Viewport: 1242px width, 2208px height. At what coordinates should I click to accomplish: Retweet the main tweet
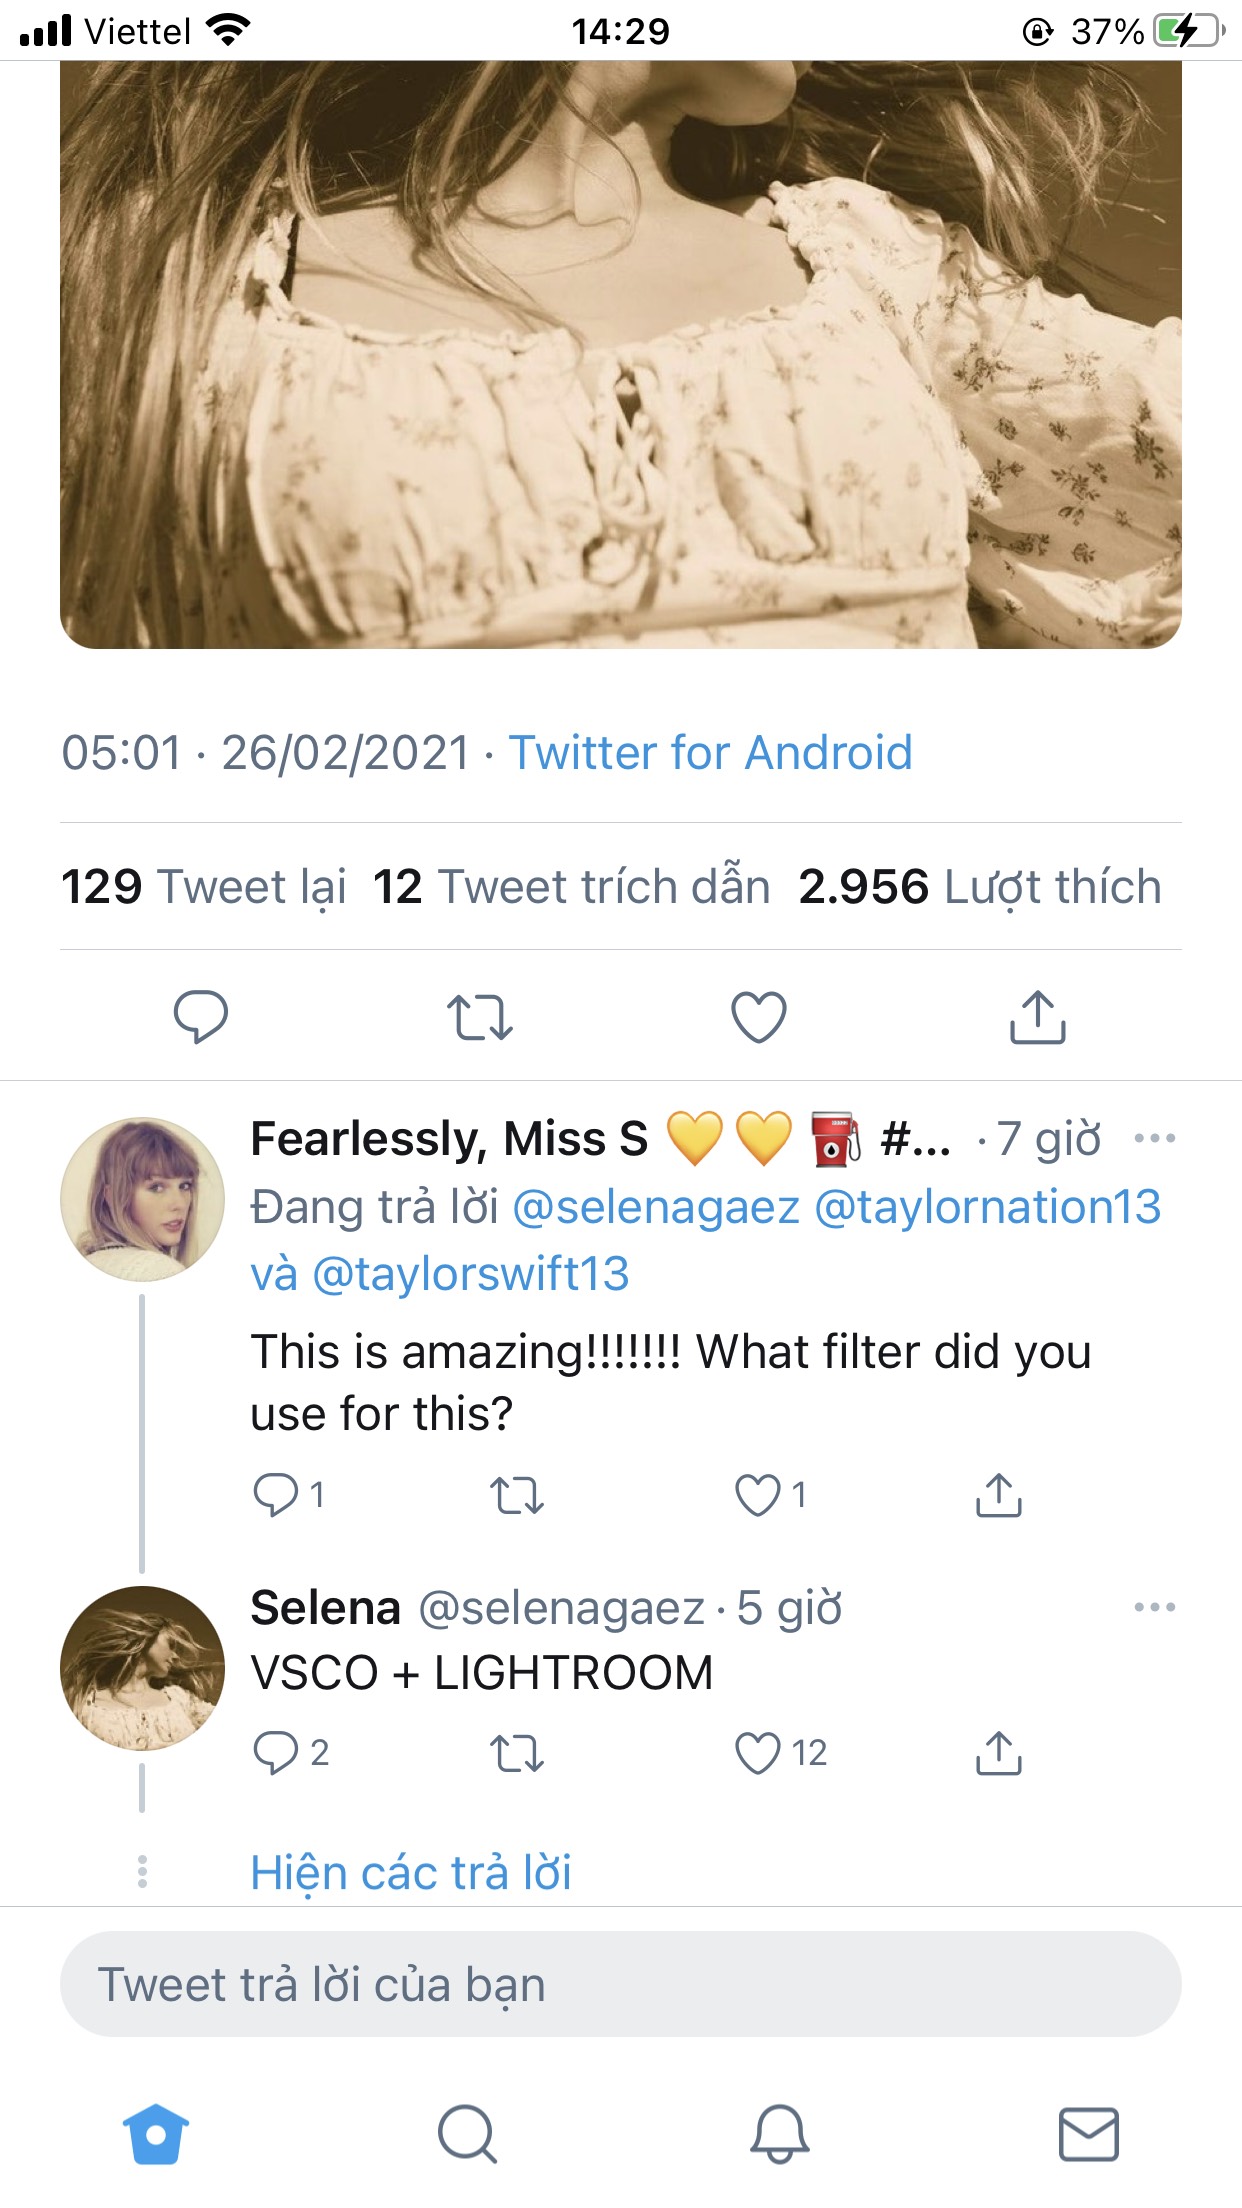click(x=479, y=1017)
